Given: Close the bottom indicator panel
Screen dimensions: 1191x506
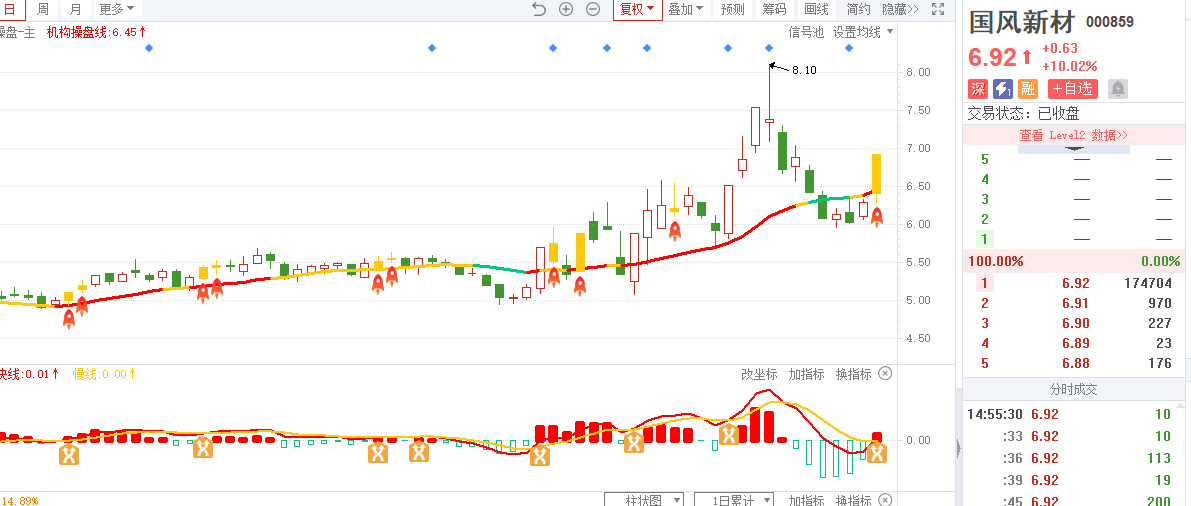Looking at the screenshot, I should pyautogui.click(x=885, y=500).
